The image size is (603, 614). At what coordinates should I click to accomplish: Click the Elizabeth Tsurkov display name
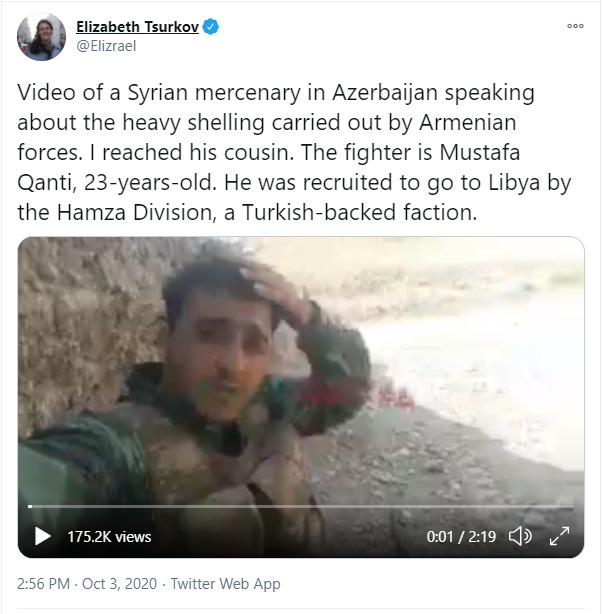[137, 27]
